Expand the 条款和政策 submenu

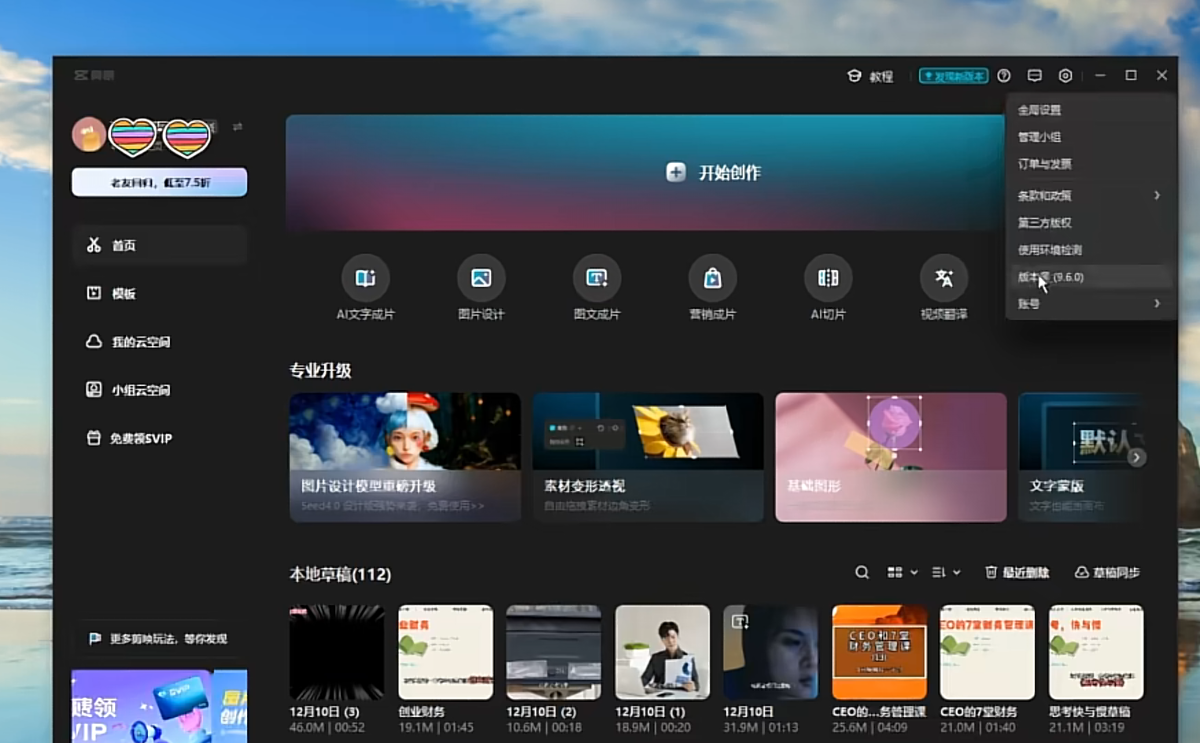point(1089,196)
